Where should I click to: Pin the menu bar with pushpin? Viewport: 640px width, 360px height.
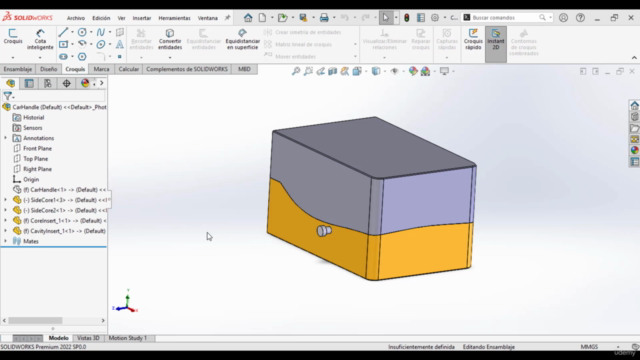pyautogui.click(x=227, y=18)
